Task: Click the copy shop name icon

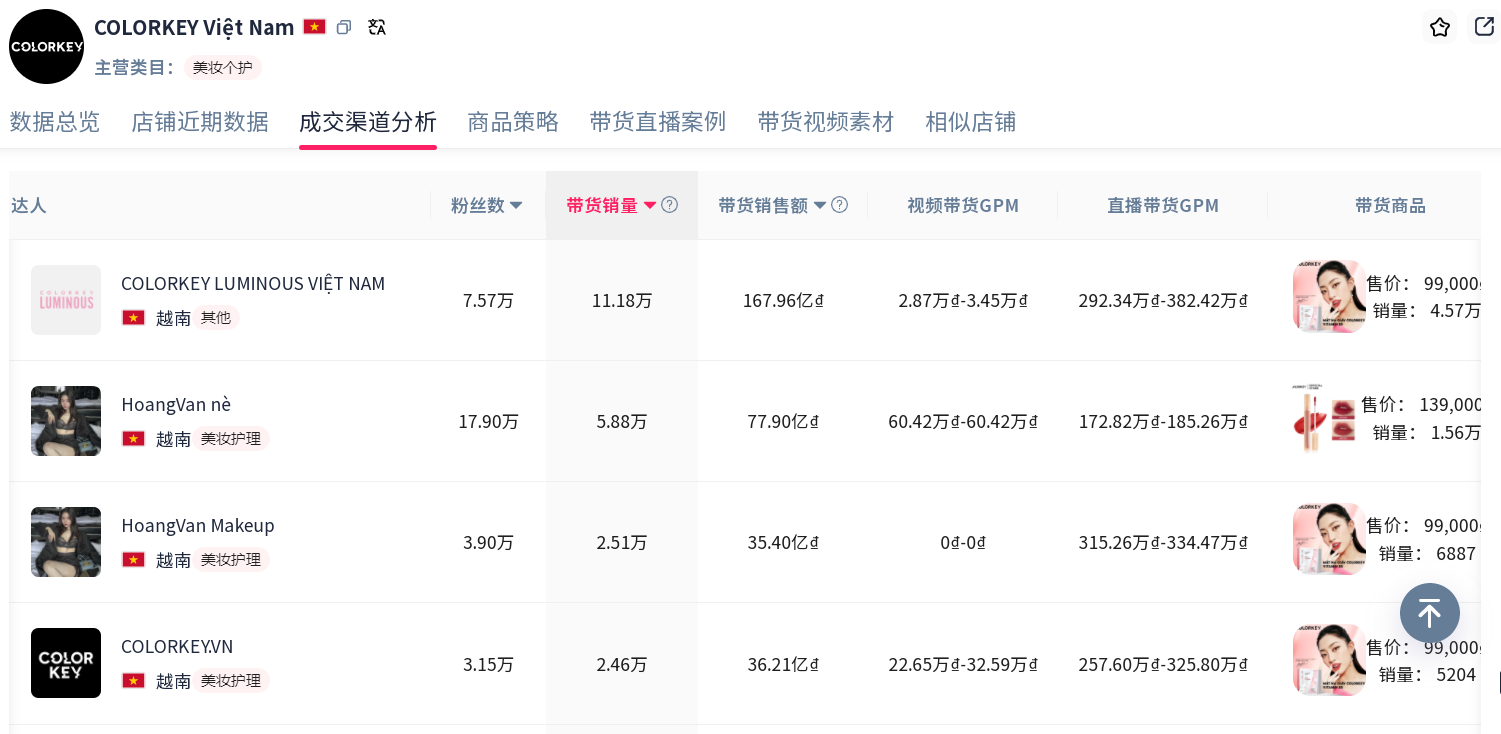Action: tap(344, 28)
